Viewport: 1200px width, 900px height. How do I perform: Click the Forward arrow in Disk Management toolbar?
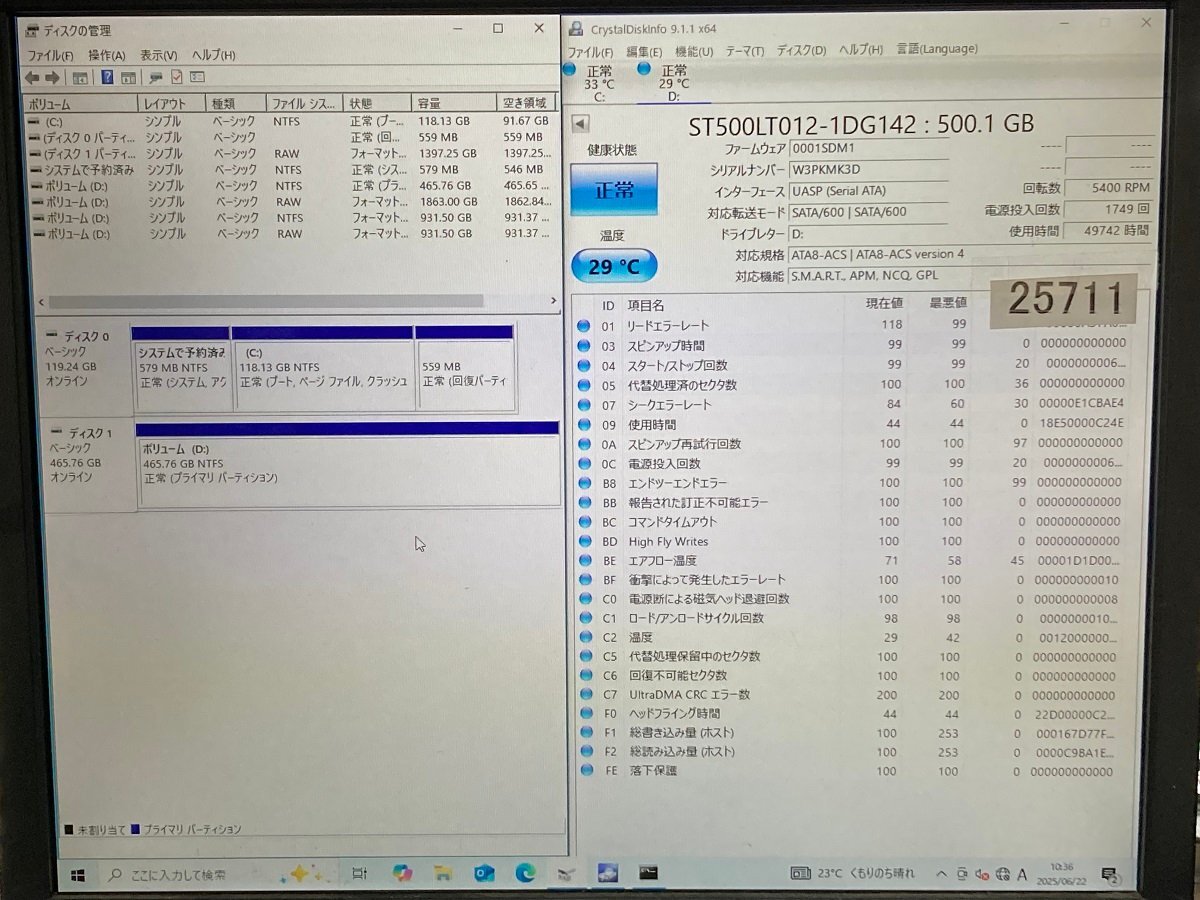pyautogui.click(x=52, y=78)
